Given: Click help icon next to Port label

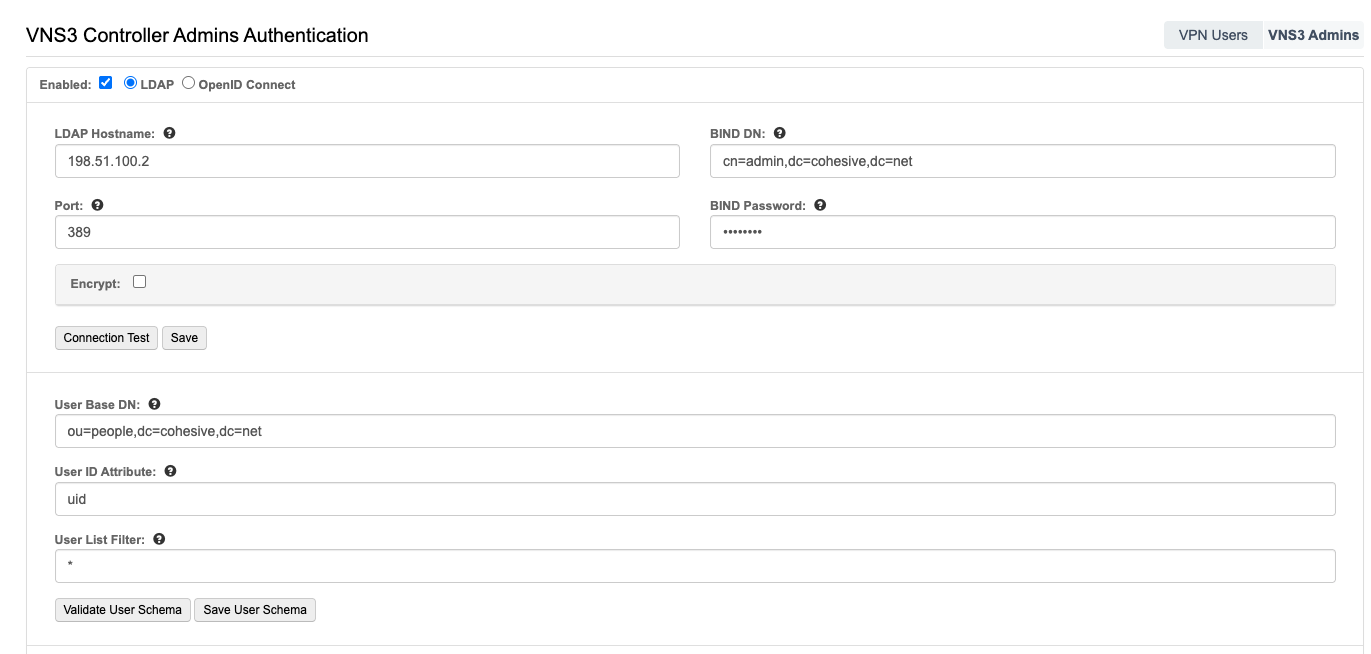Looking at the screenshot, I should pos(97,205).
